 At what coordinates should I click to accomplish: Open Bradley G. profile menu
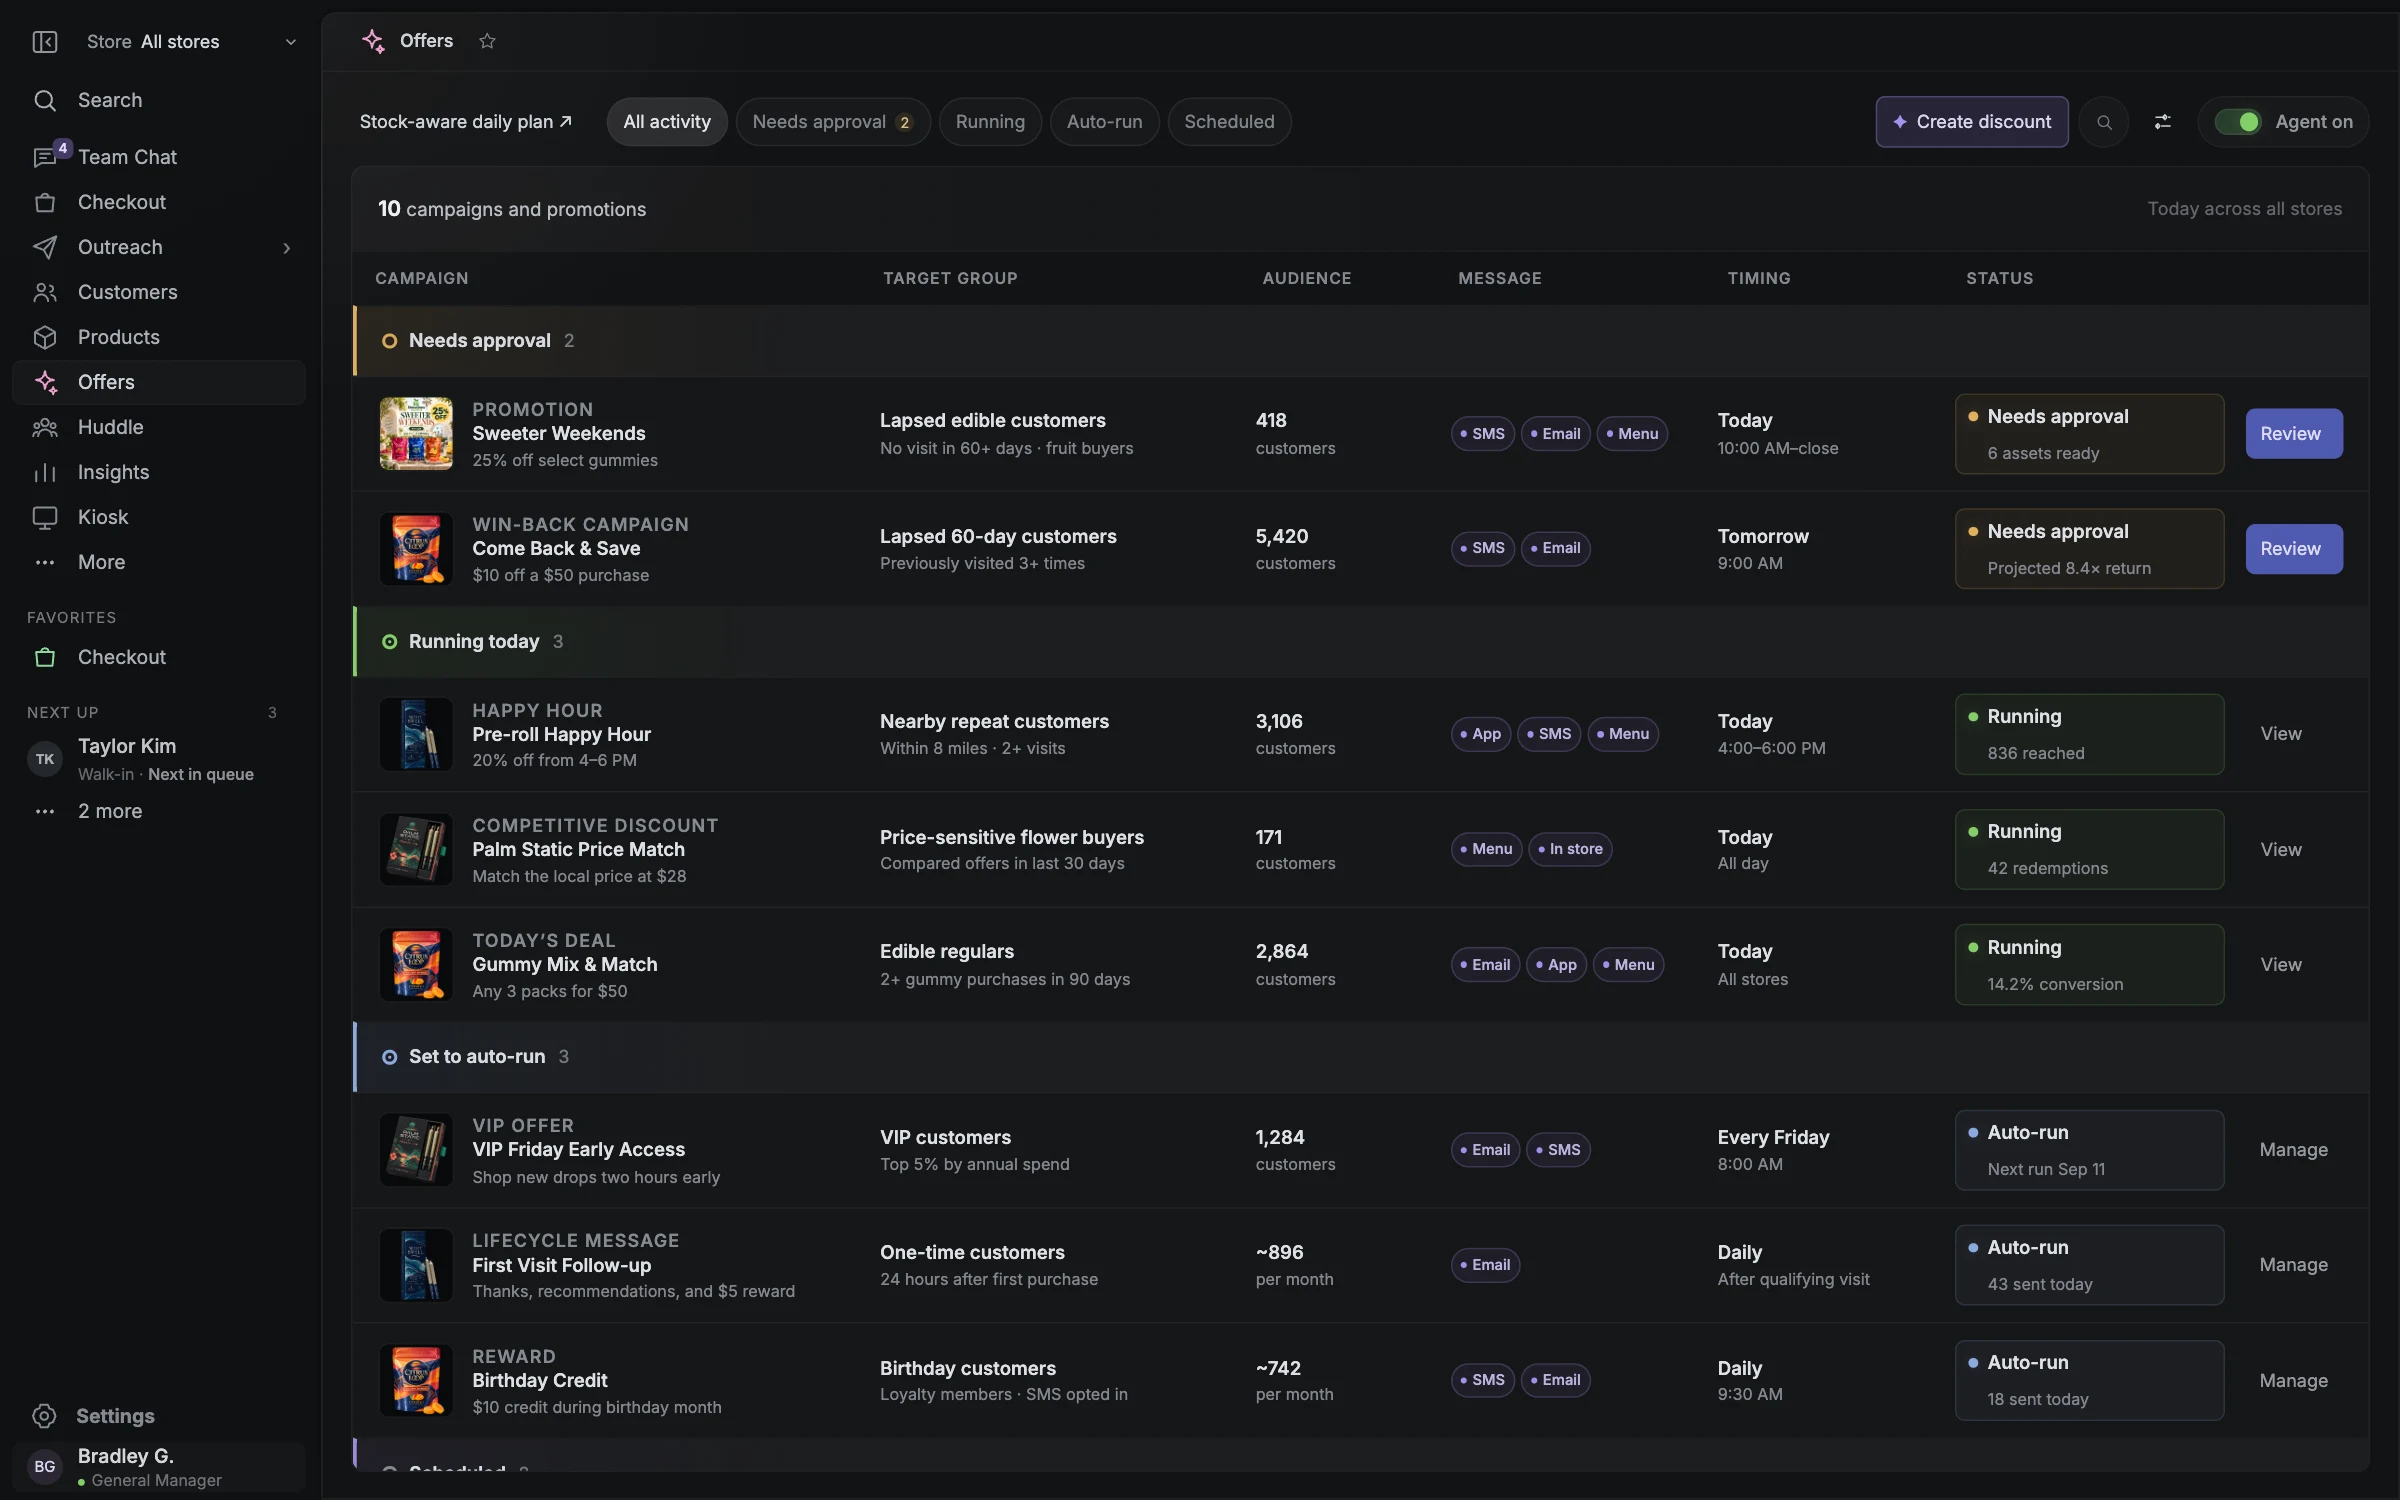159,1467
